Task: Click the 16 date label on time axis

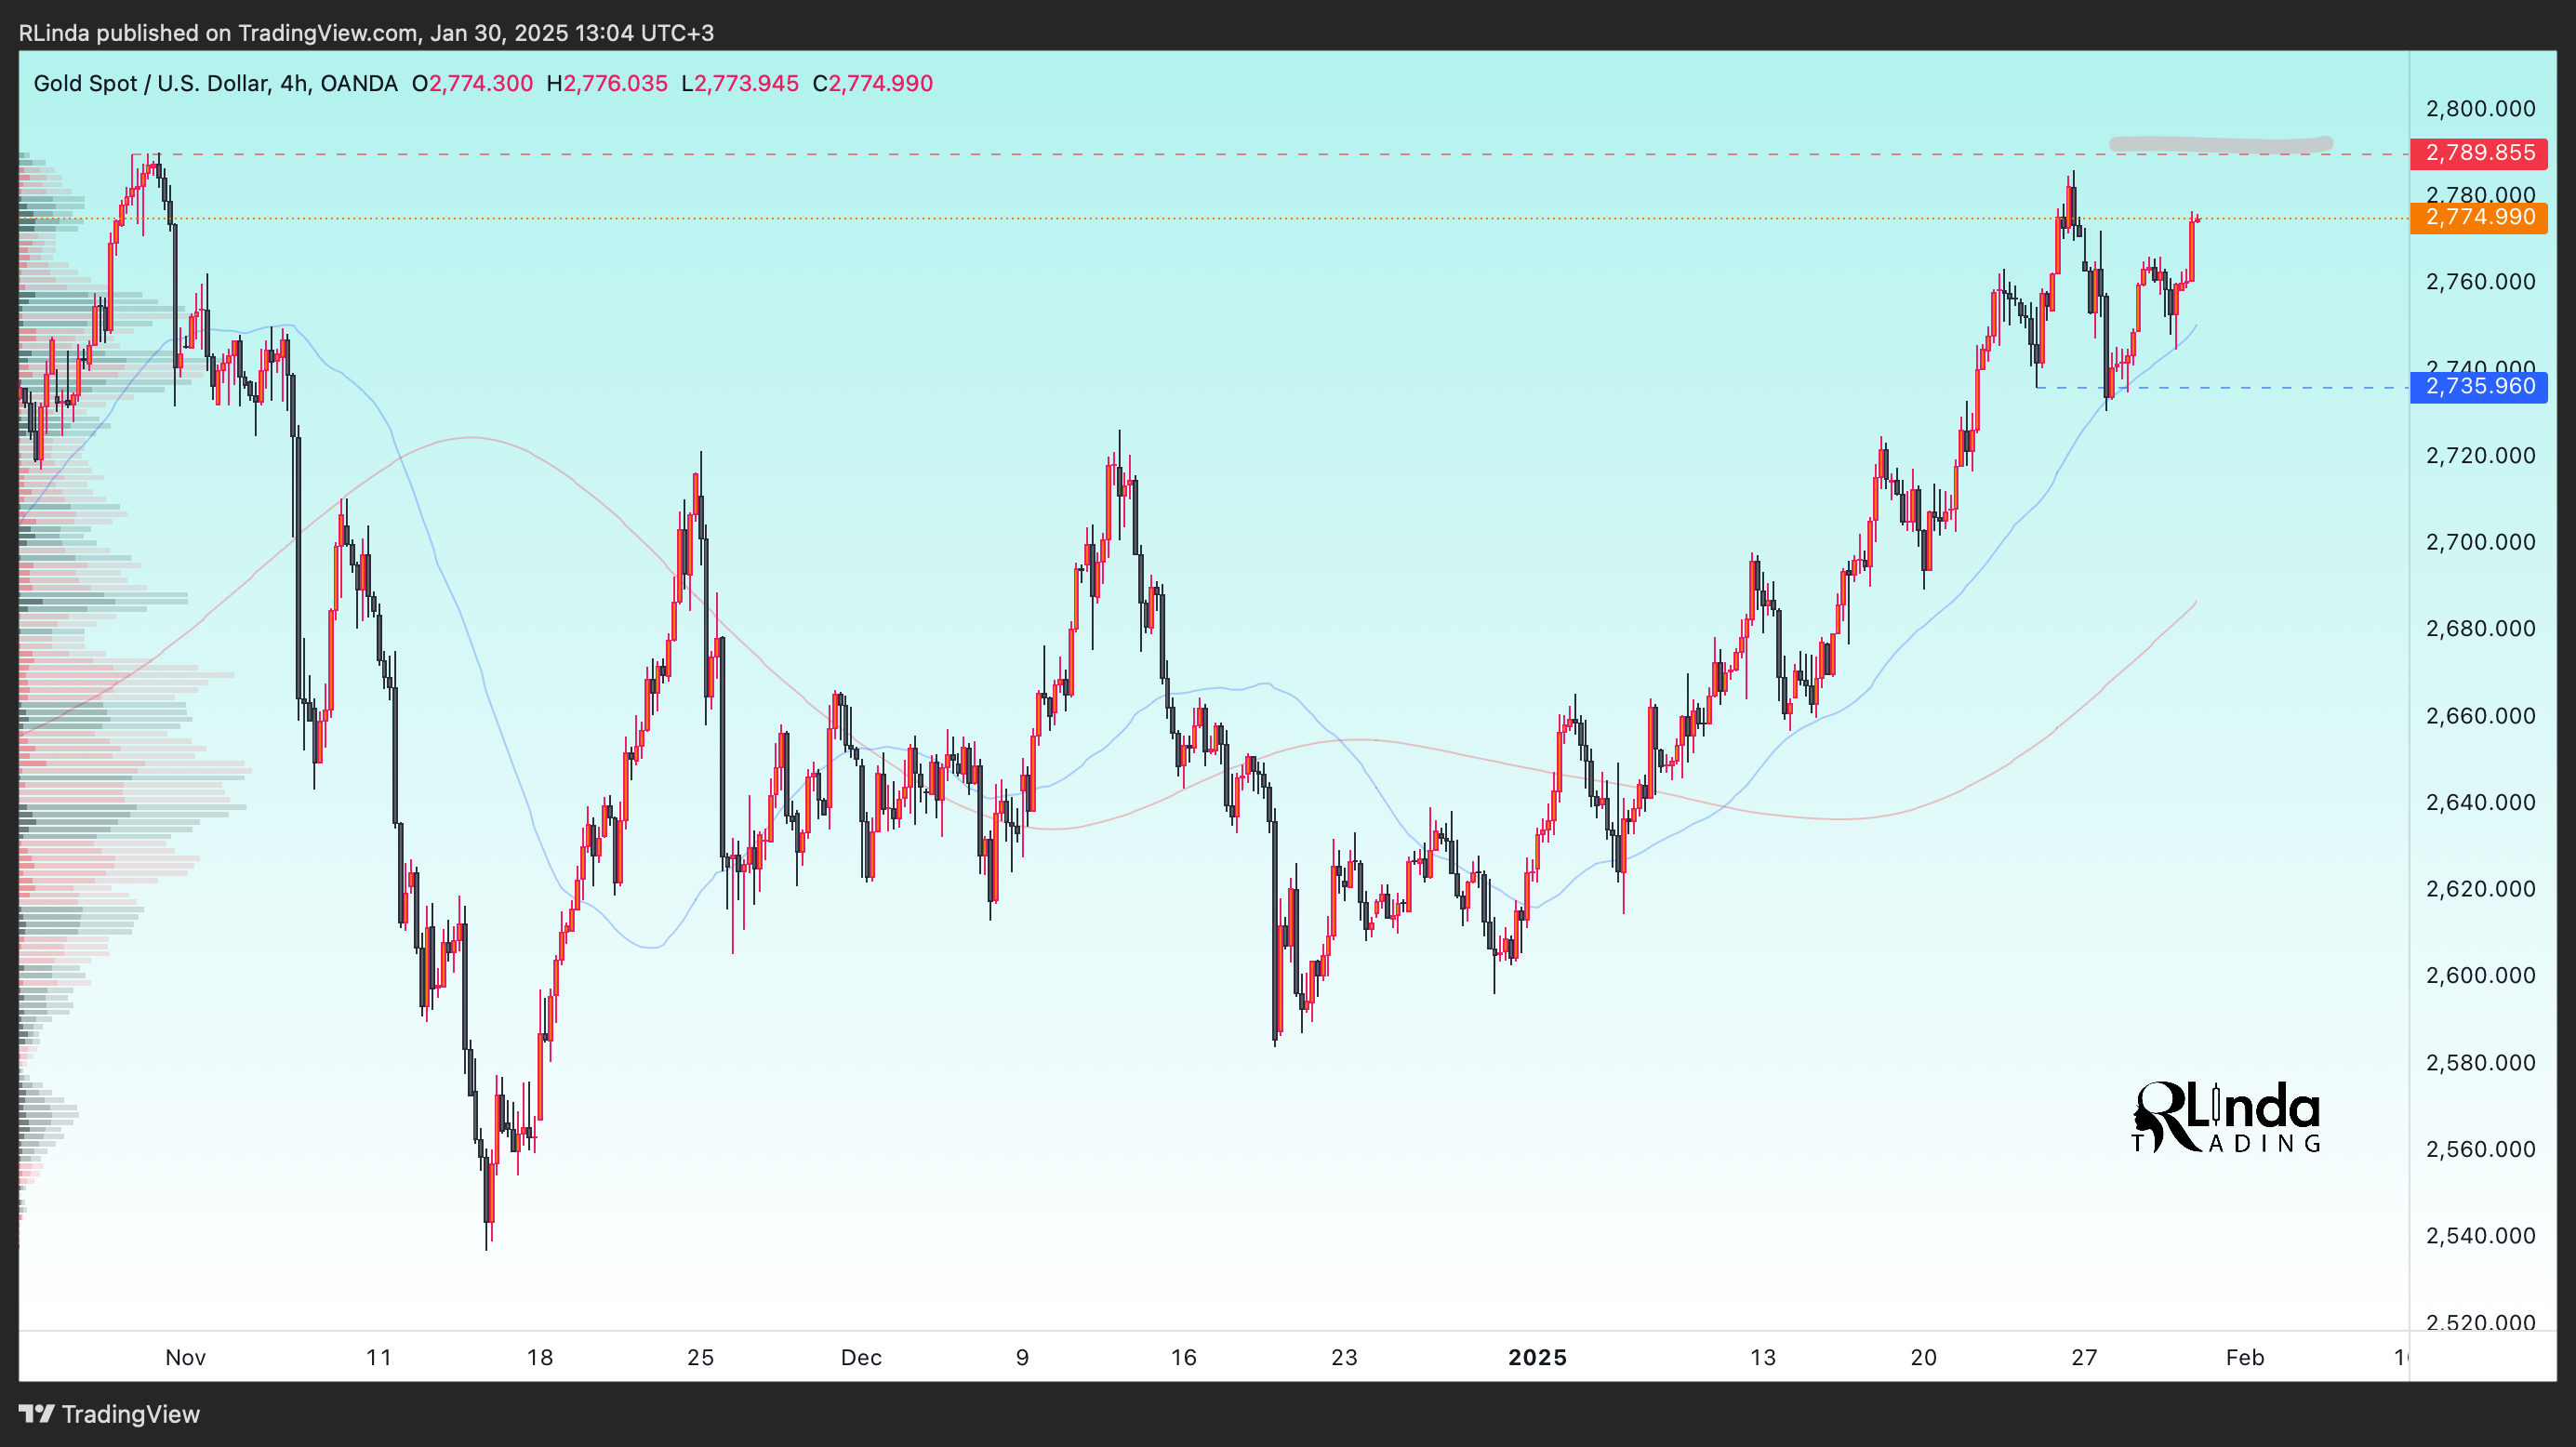Action: click(x=1184, y=1357)
